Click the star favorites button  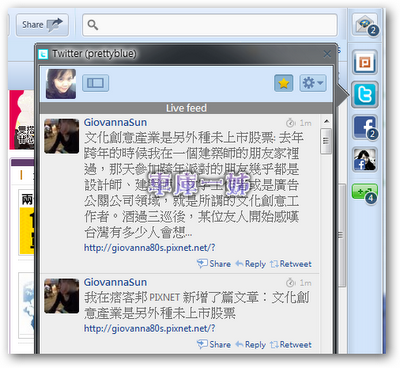pos(284,83)
